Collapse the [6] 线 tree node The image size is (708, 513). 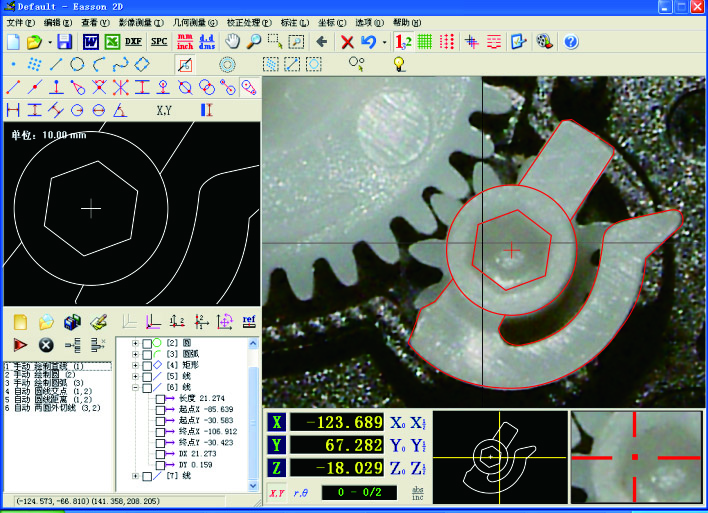(x=135, y=387)
